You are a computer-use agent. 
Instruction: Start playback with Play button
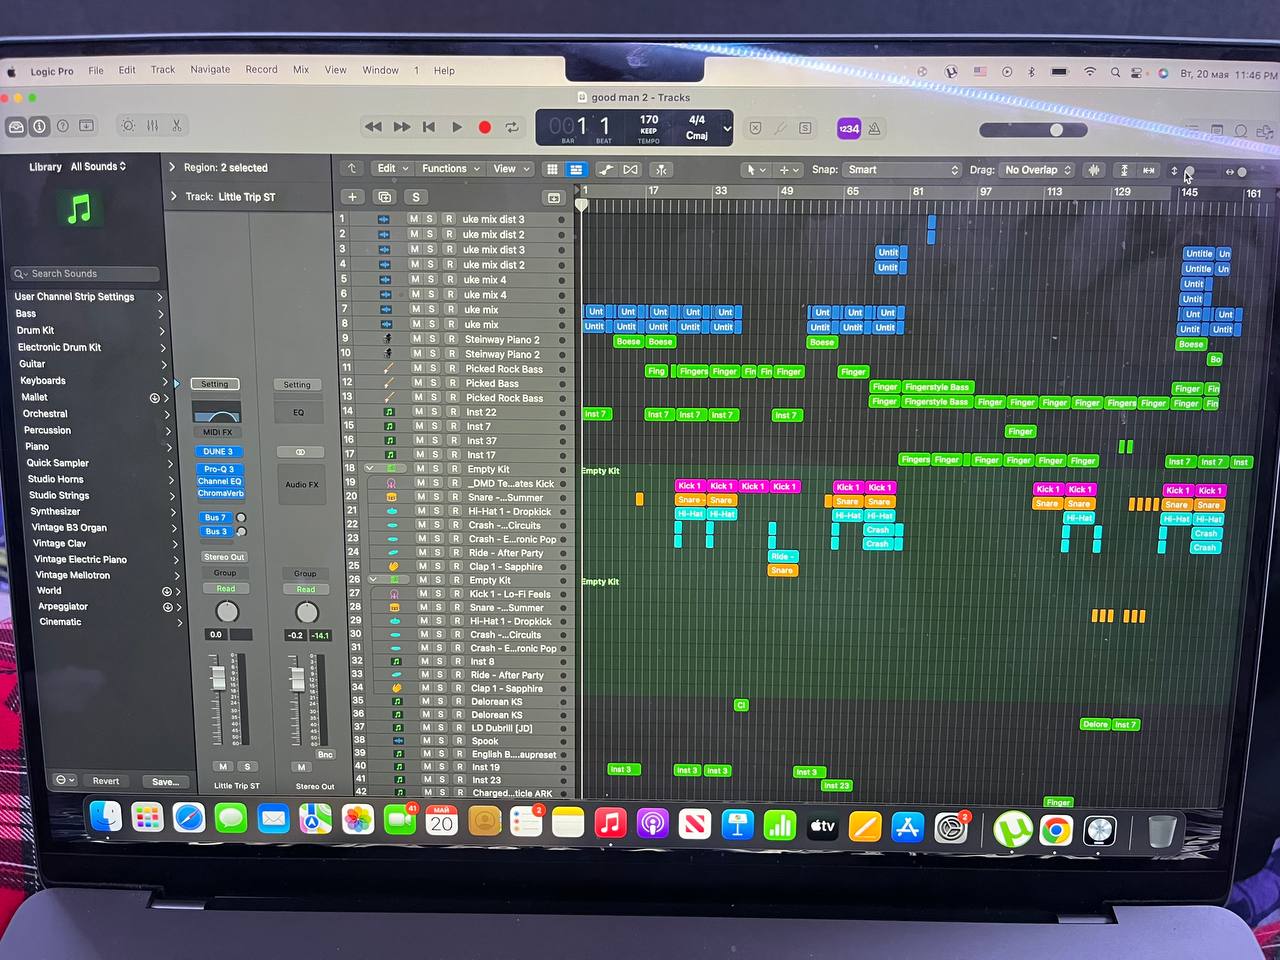tap(457, 127)
